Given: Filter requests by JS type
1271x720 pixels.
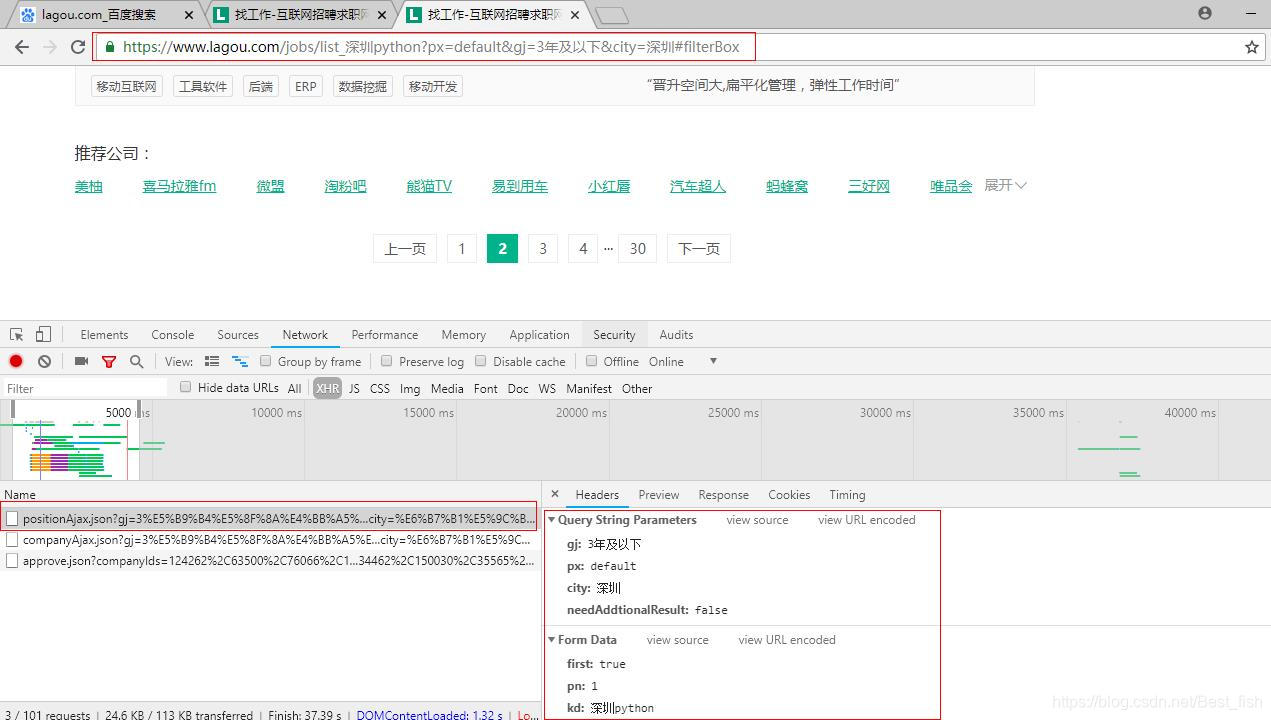Looking at the screenshot, I should click(x=354, y=388).
